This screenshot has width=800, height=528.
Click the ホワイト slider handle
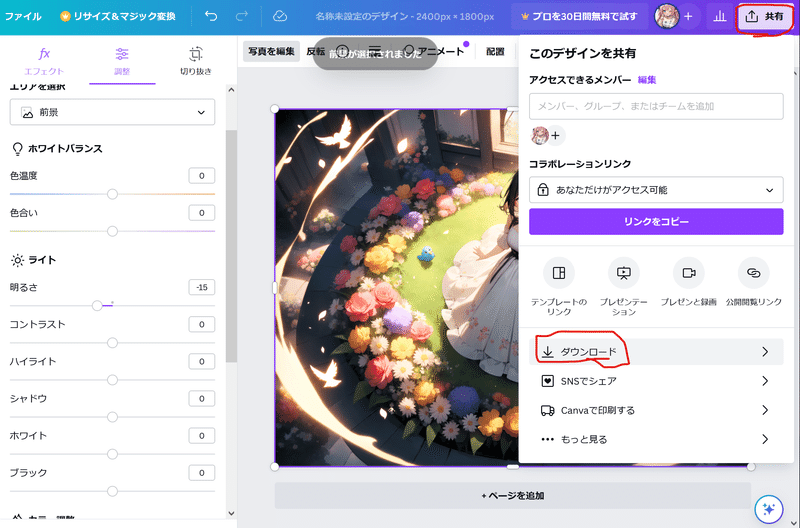coord(112,454)
